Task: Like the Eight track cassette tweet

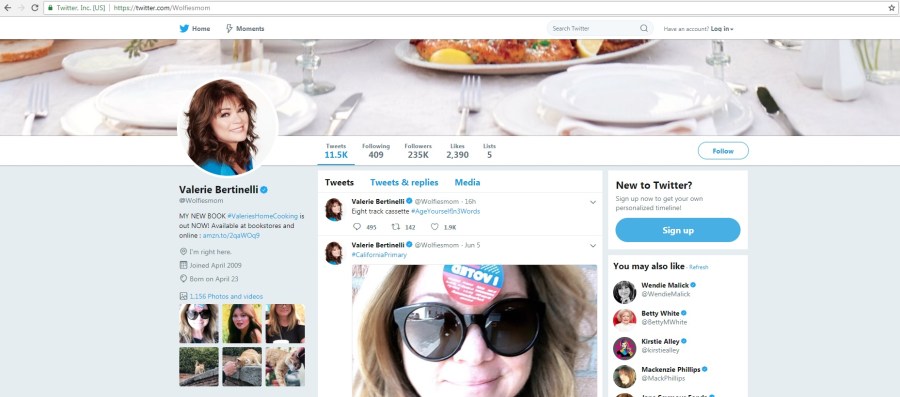Action: [435, 227]
